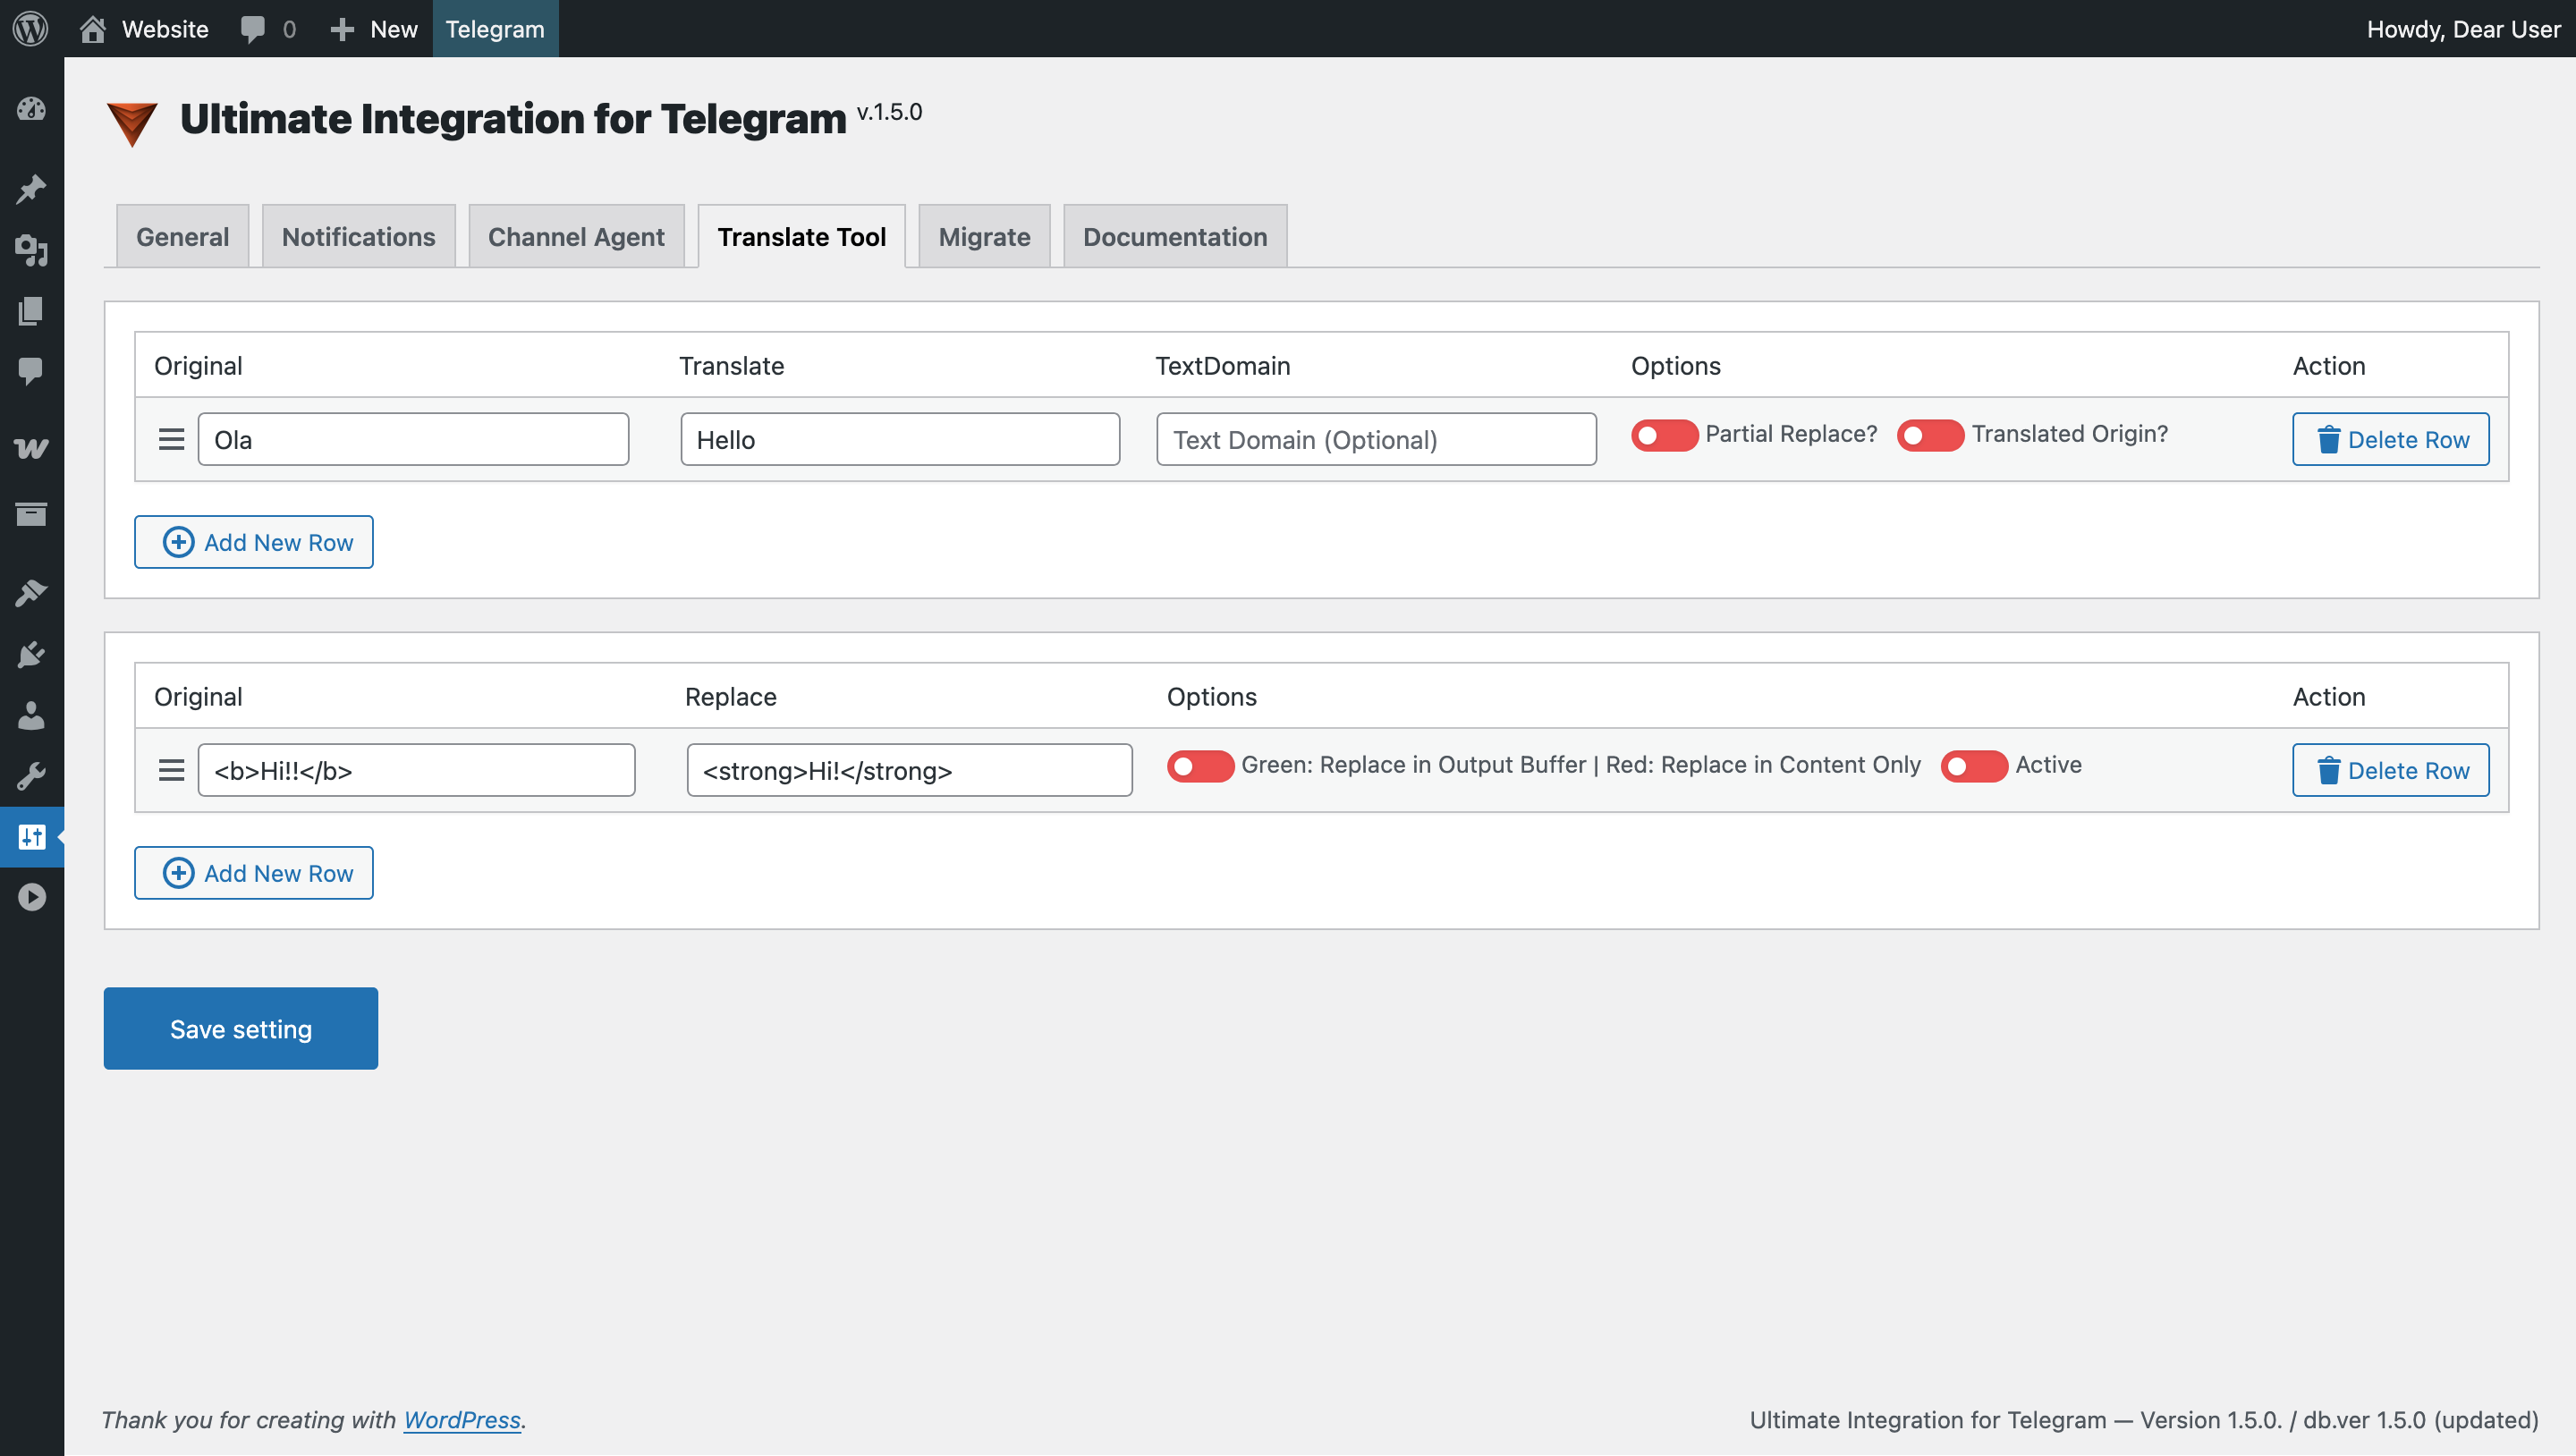Delete the Ola translation row
The height and width of the screenshot is (1456, 2576).
[x=2391, y=439]
